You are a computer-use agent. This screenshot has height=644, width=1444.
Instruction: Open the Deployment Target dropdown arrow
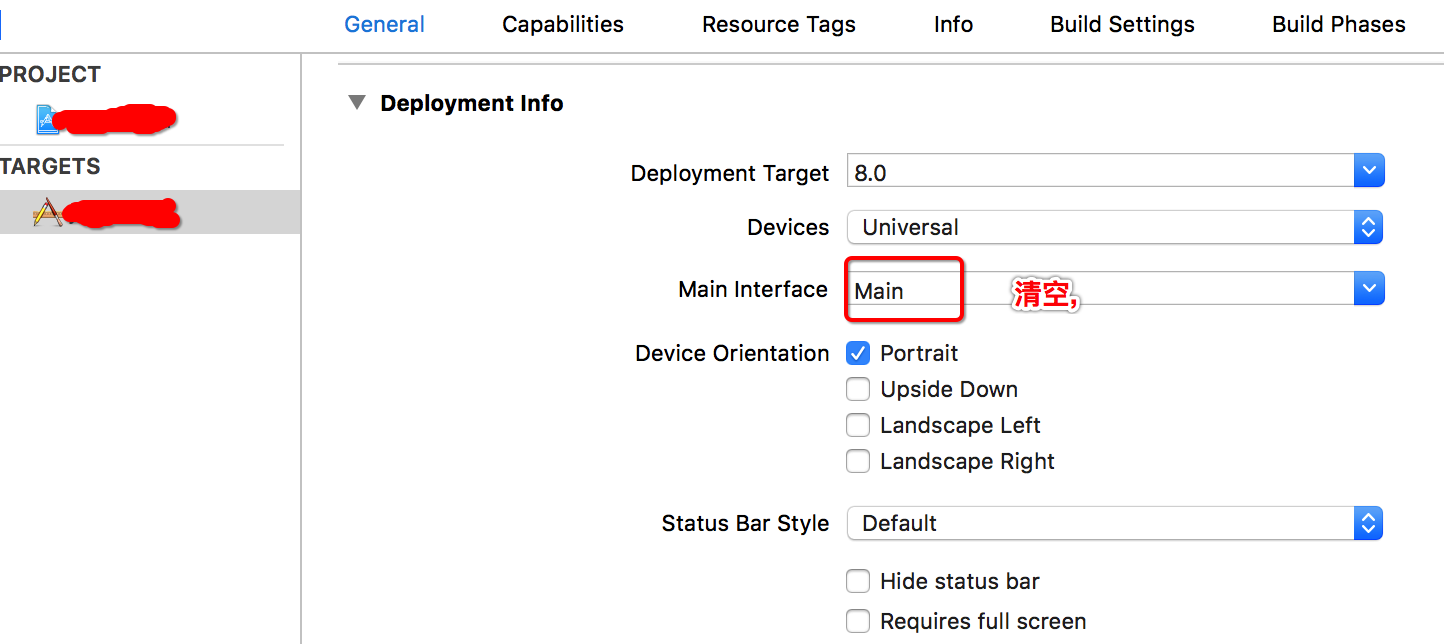pyautogui.click(x=1368, y=172)
